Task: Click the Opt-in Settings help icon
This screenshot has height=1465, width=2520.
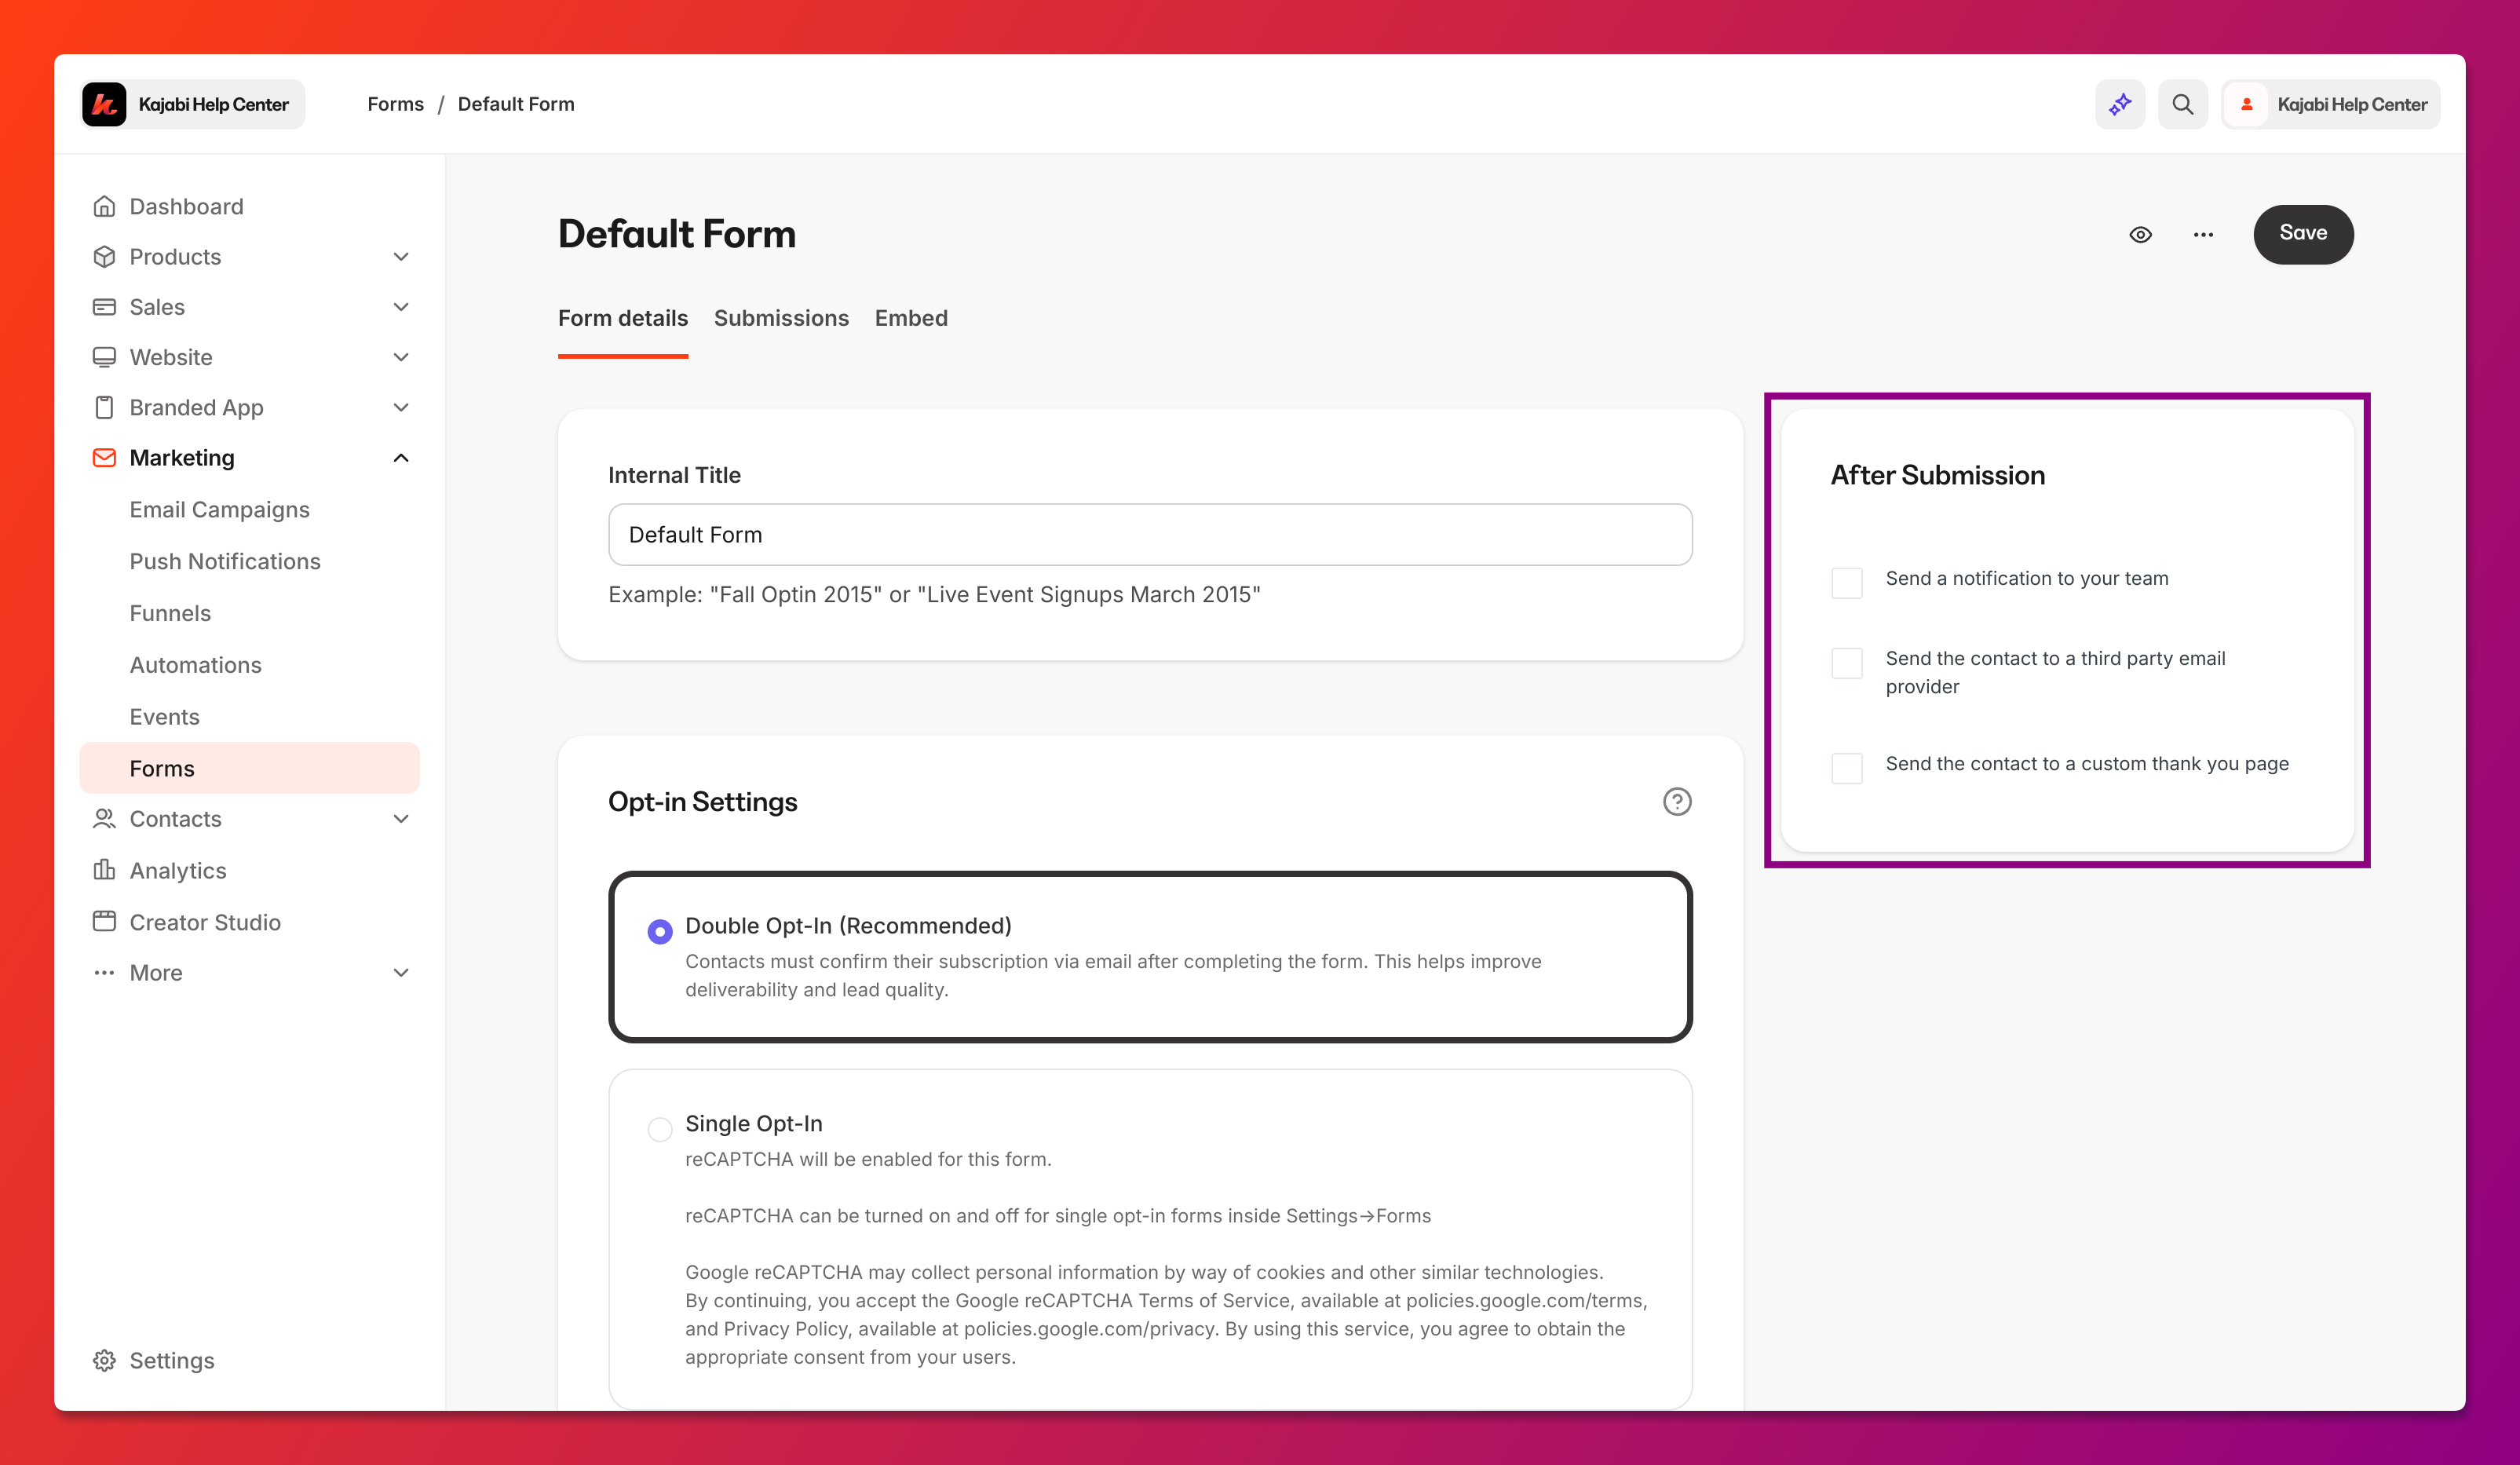Action: (x=1677, y=802)
